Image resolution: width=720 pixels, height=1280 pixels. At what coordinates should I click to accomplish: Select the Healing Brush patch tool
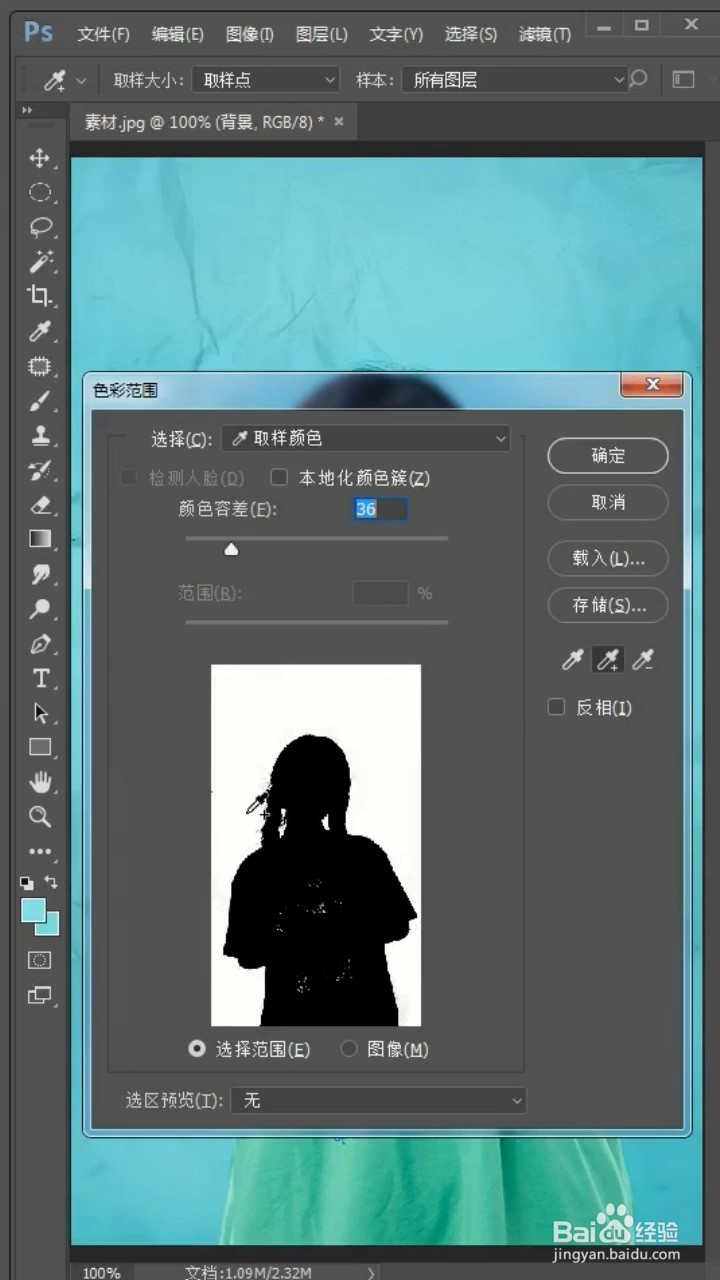(40, 366)
